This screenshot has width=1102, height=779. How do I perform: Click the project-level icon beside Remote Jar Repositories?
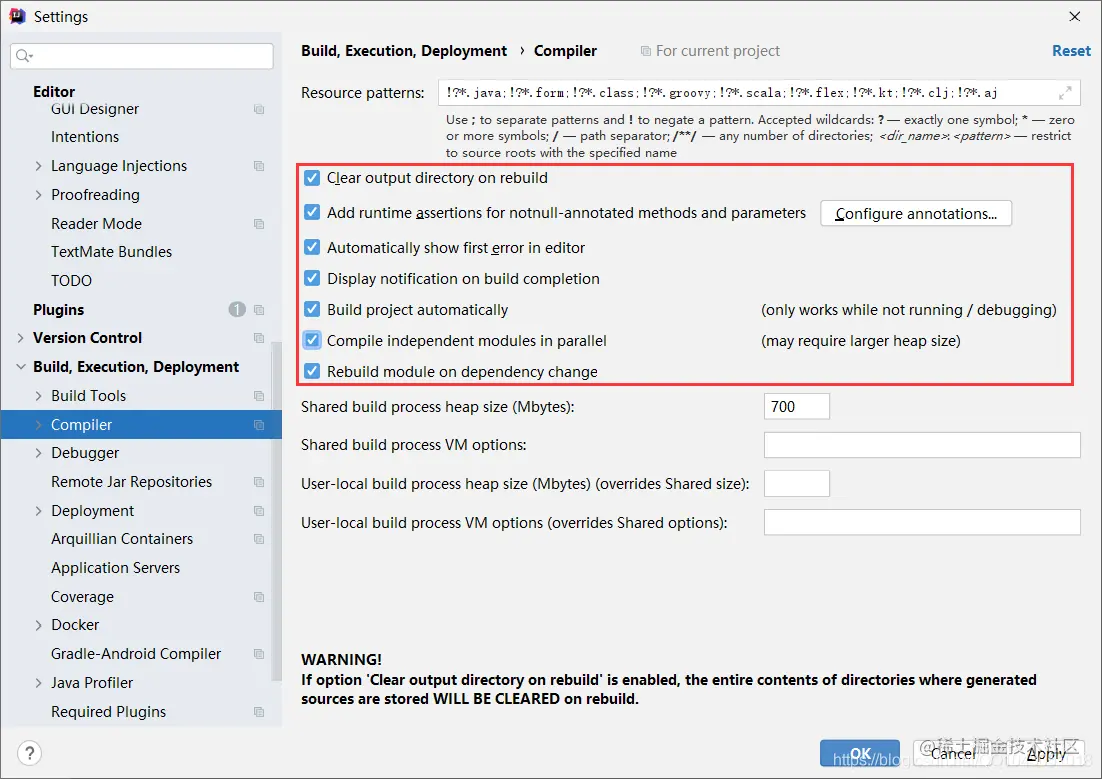[259, 482]
